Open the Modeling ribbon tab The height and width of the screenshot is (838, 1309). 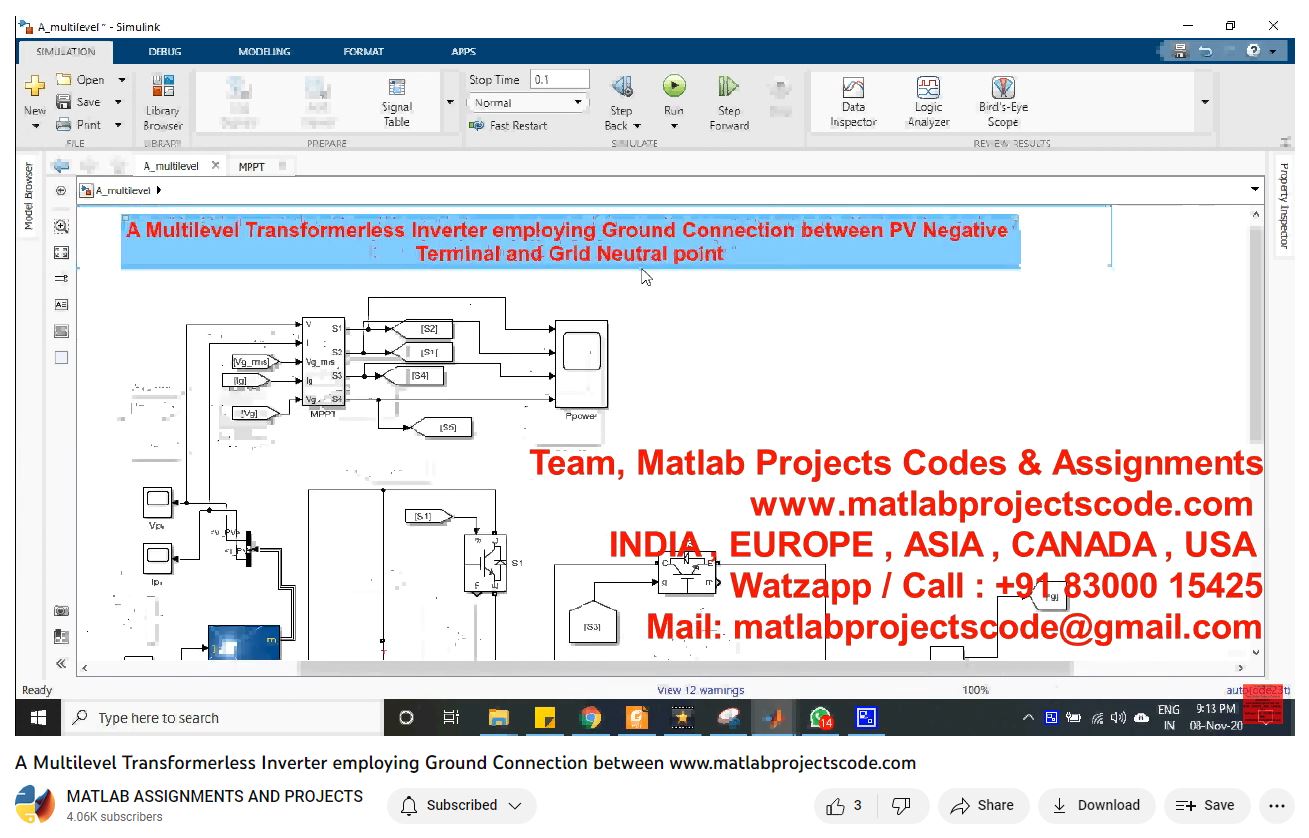264,51
